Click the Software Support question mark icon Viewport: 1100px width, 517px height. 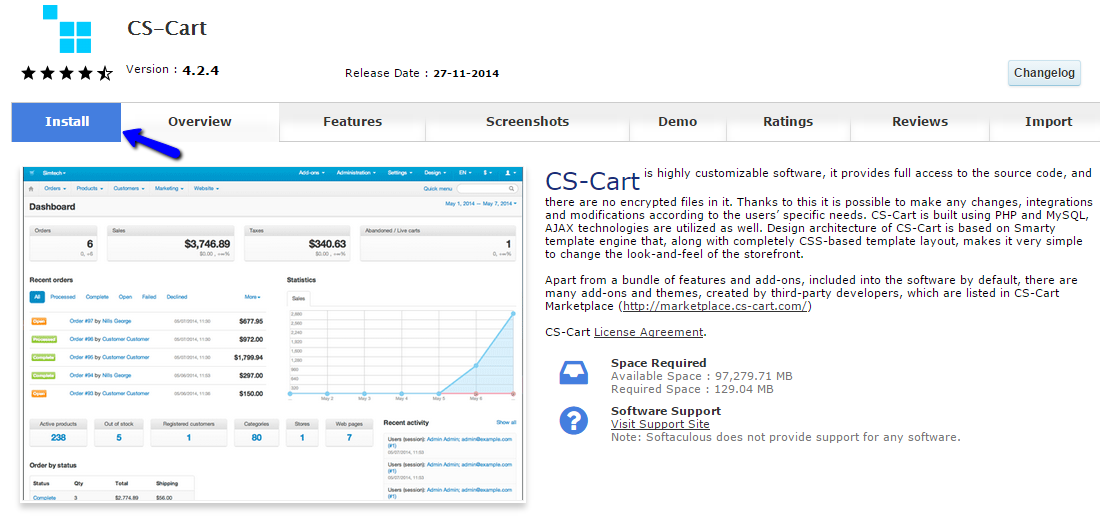(573, 420)
